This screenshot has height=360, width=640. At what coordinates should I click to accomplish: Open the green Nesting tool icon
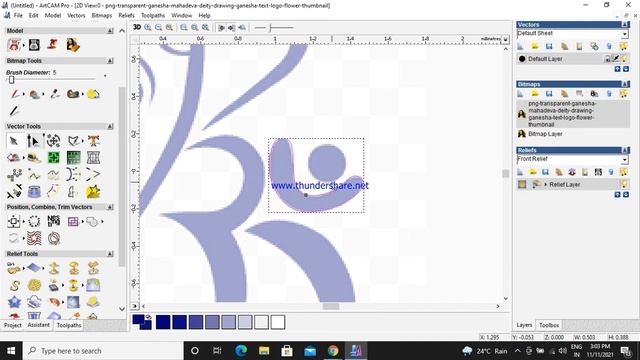pyautogui.click(x=53, y=158)
